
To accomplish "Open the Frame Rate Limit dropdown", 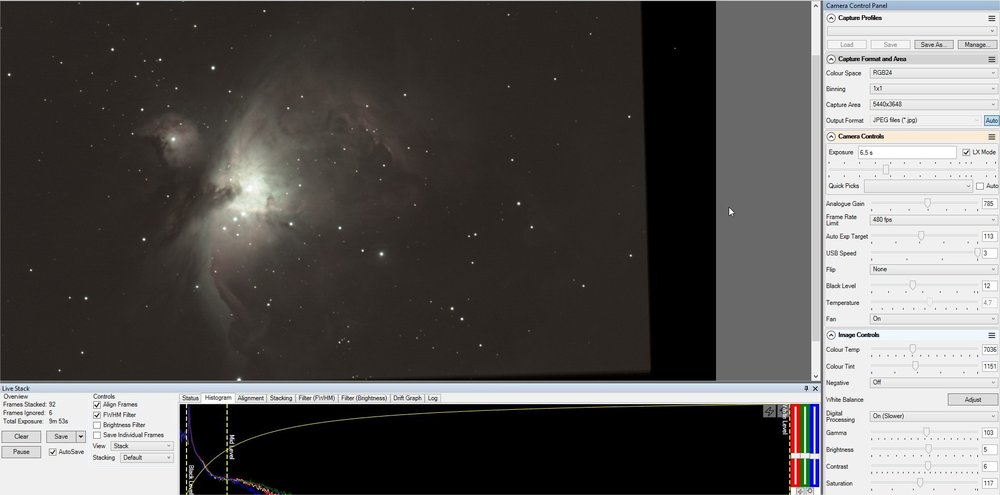I will coord(933,220).
